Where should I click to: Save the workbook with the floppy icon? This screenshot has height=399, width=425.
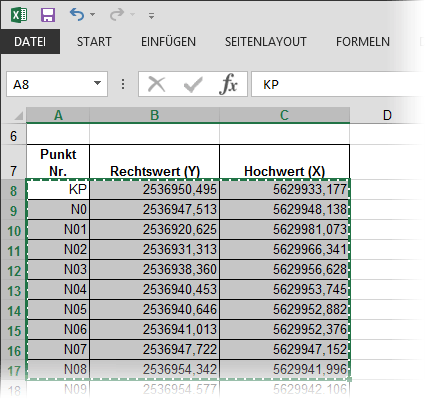pos(48,15)
